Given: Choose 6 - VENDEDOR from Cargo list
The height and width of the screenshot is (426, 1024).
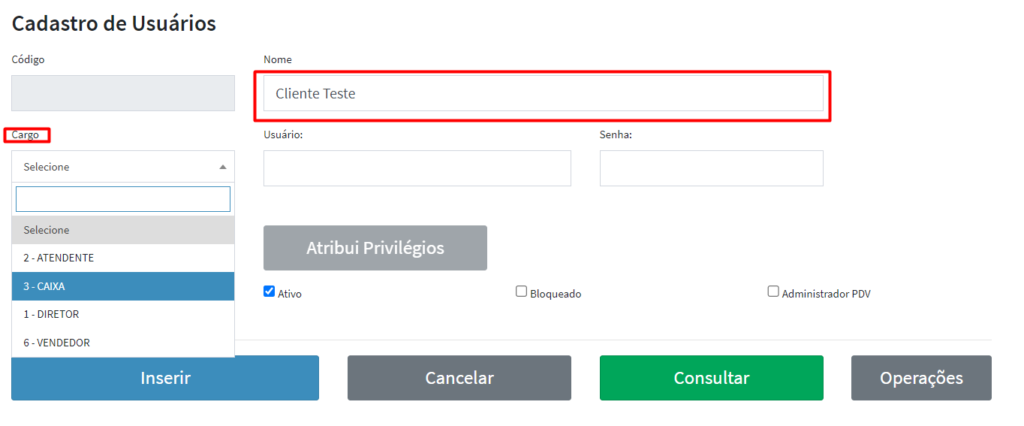Looking at the screenshot, I should (x=123, y=342).
